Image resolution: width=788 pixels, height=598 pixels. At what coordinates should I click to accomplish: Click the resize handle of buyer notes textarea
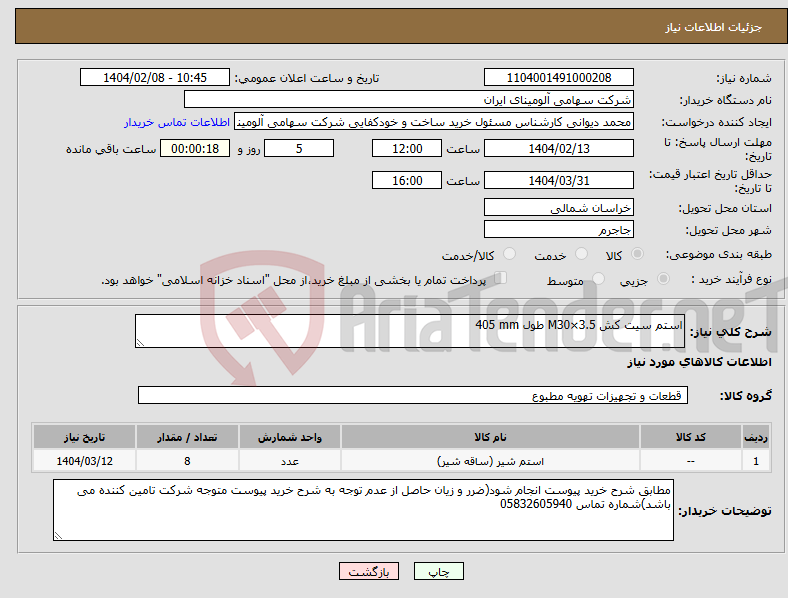tap(58, 536)
